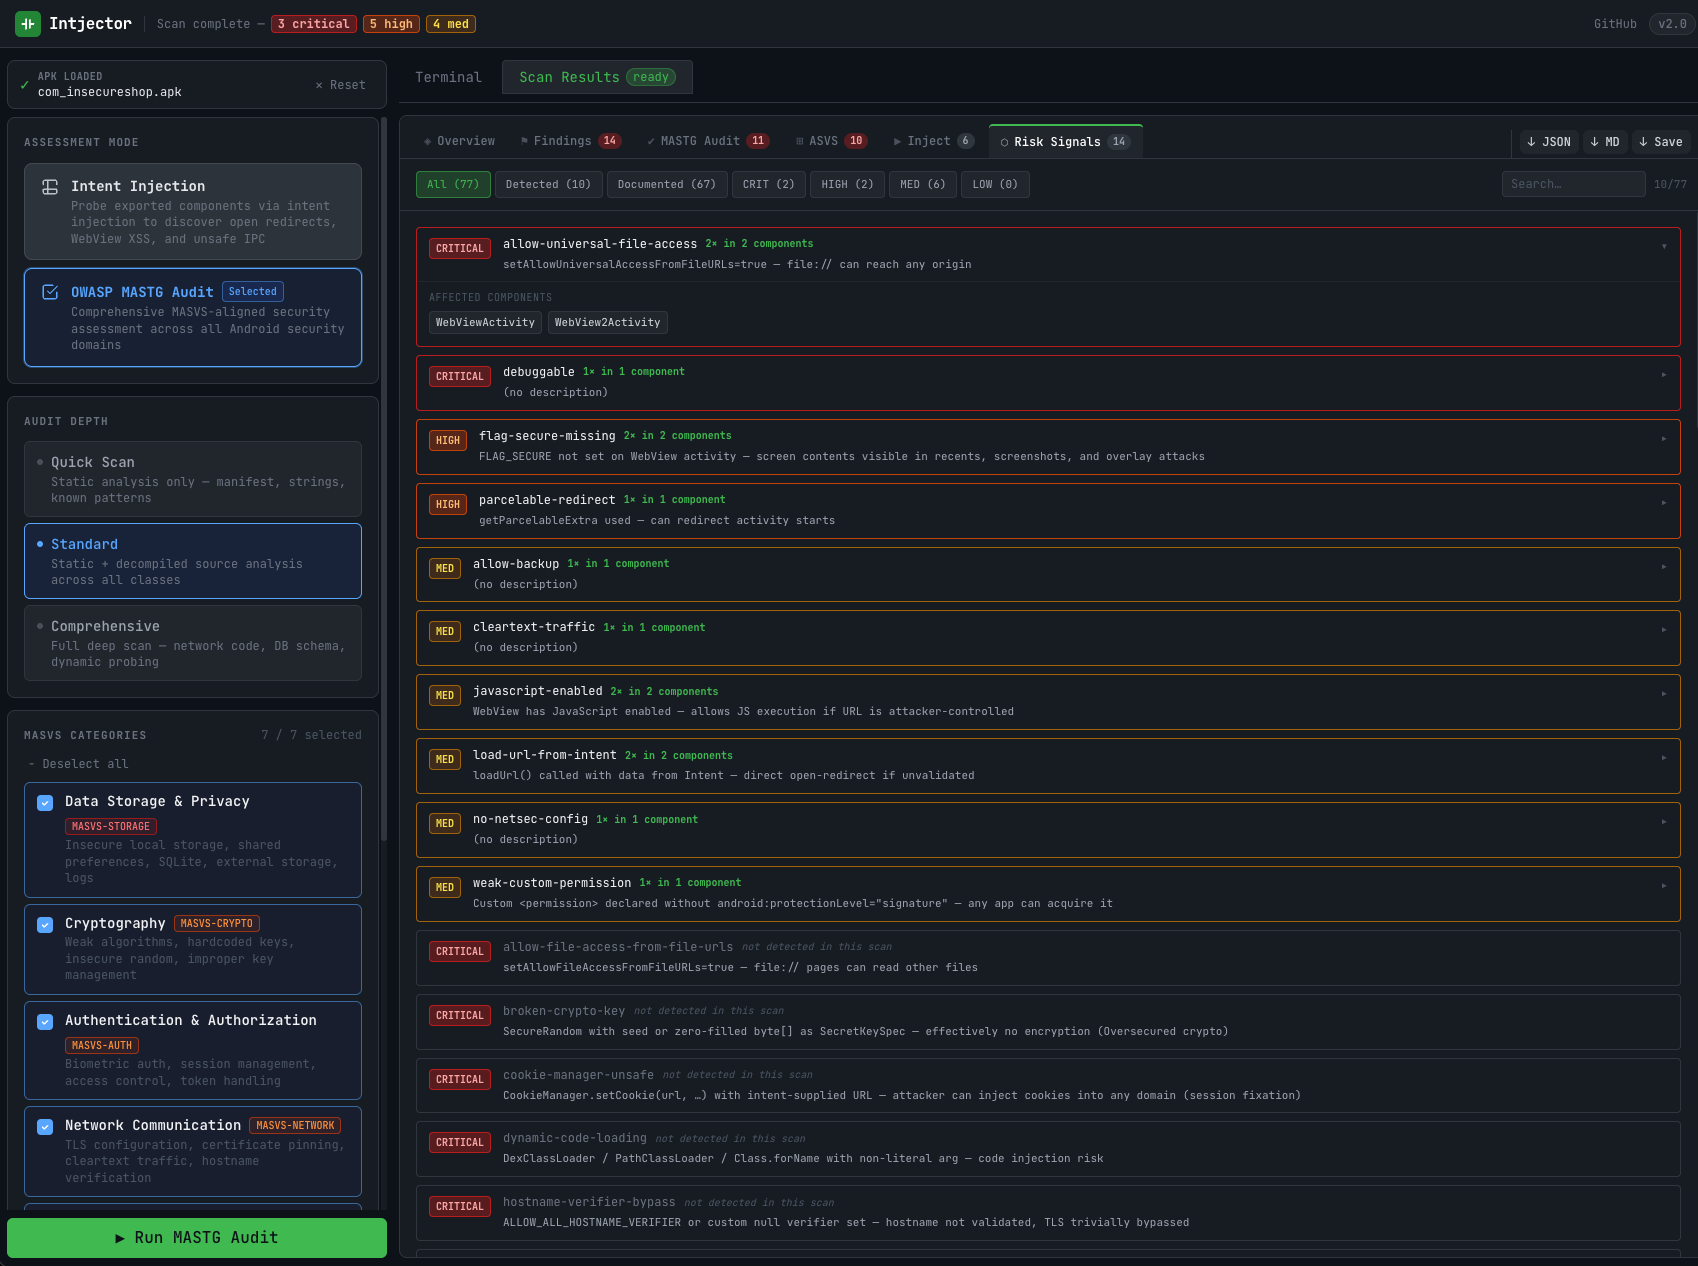1698x1266 pixels.
Task: Click the Intent Injection mode icon
Action: pos(50,187)
